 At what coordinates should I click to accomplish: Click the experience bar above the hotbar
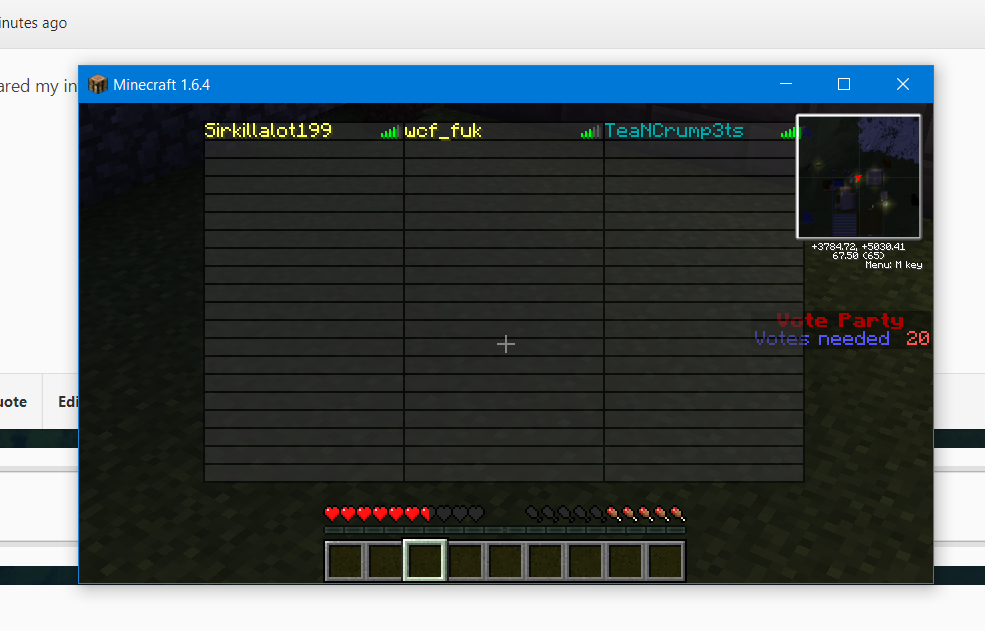[x=505, y=530]
